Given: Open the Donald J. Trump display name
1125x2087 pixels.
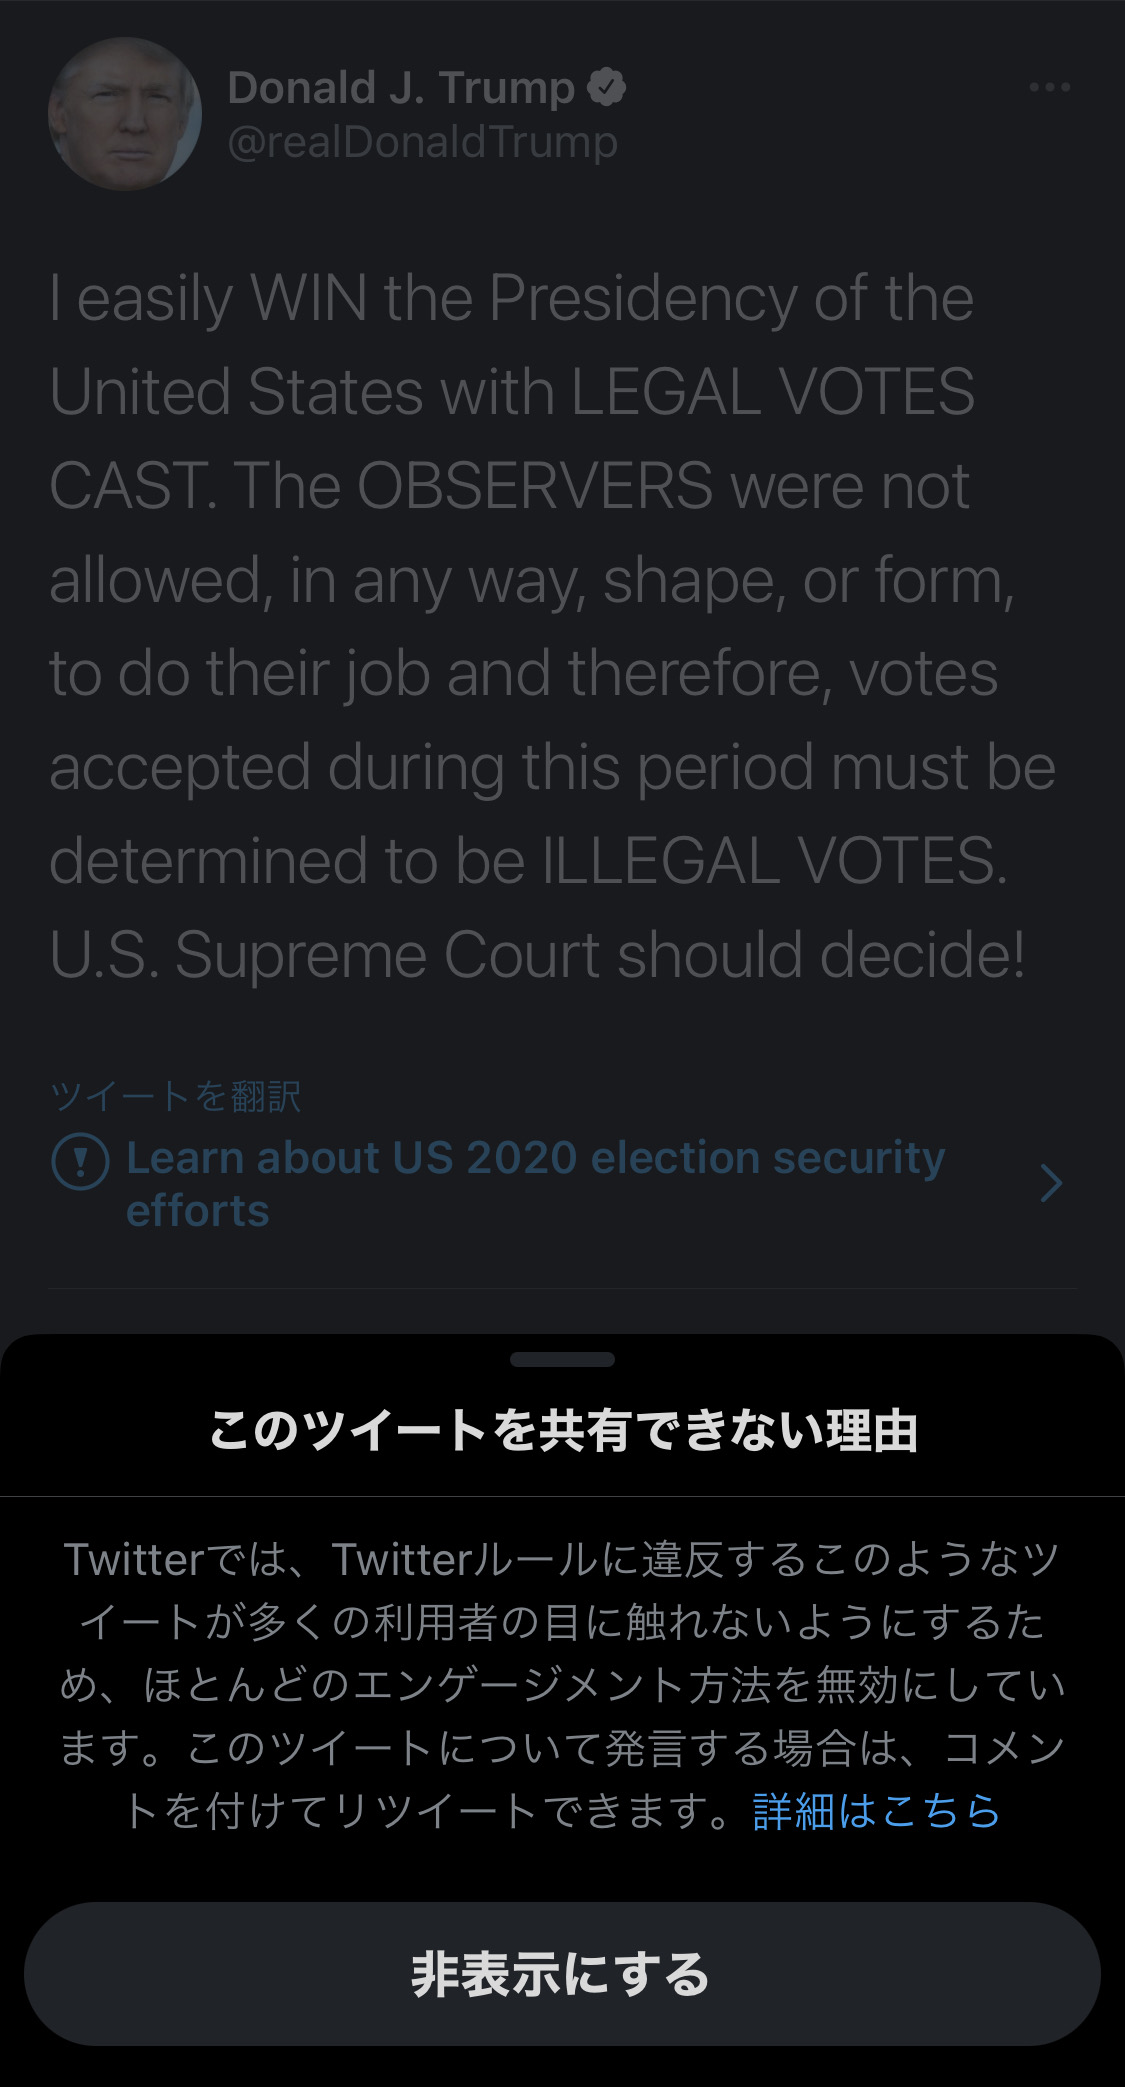Looking at the screenshot, I should pos(401,88).
